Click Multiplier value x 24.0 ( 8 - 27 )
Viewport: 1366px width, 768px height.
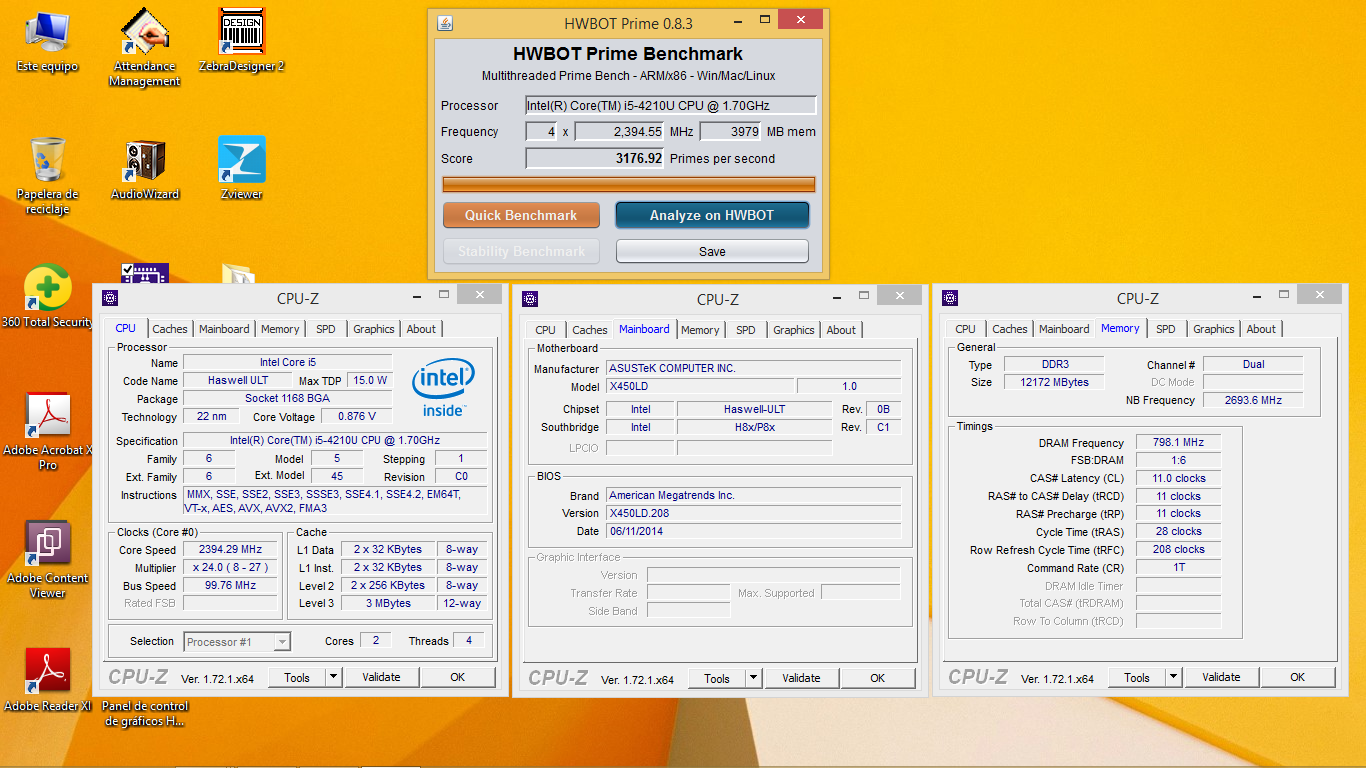230,568
